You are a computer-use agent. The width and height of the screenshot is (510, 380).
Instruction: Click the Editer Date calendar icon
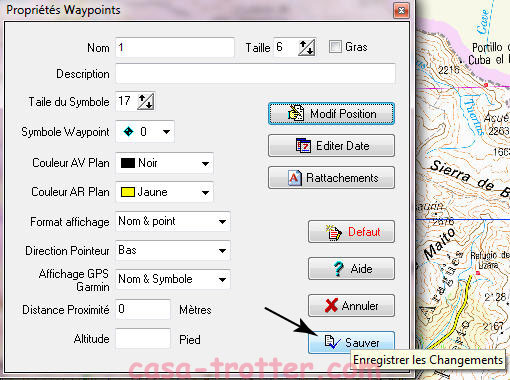click(303, 145)
